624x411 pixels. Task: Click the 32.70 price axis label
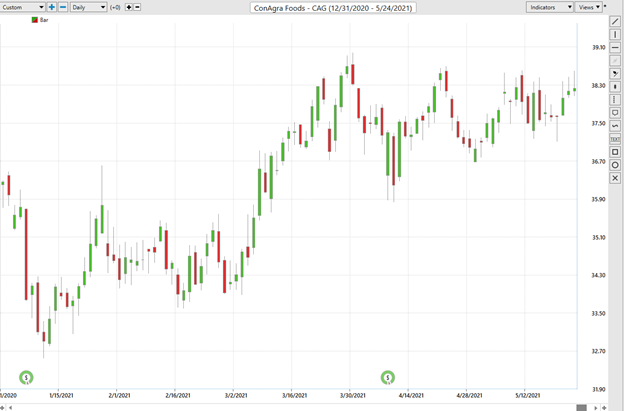point(599,351)
